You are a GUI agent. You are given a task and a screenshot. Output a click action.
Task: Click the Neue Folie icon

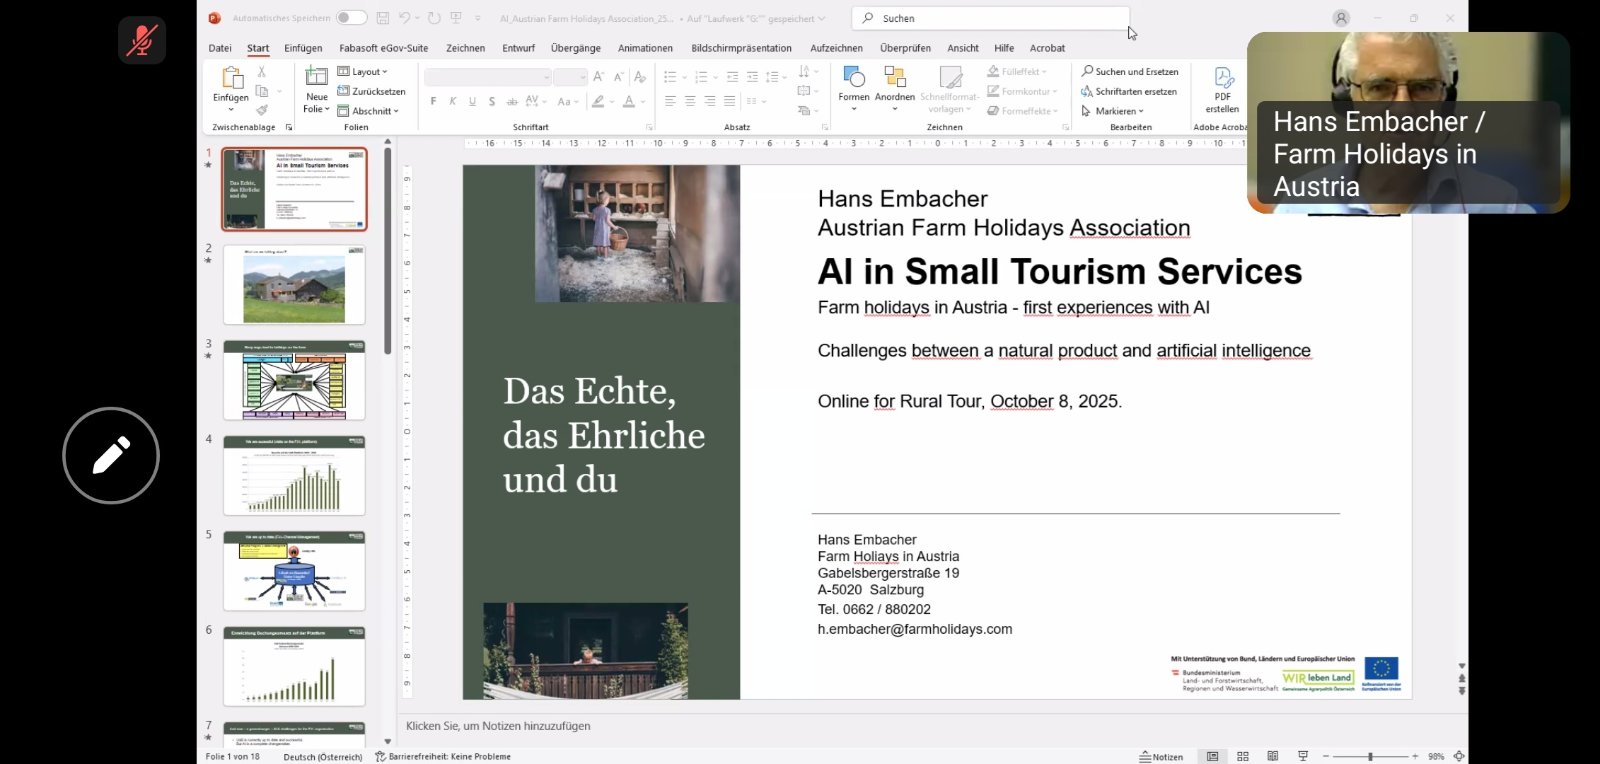click(316, 78)
